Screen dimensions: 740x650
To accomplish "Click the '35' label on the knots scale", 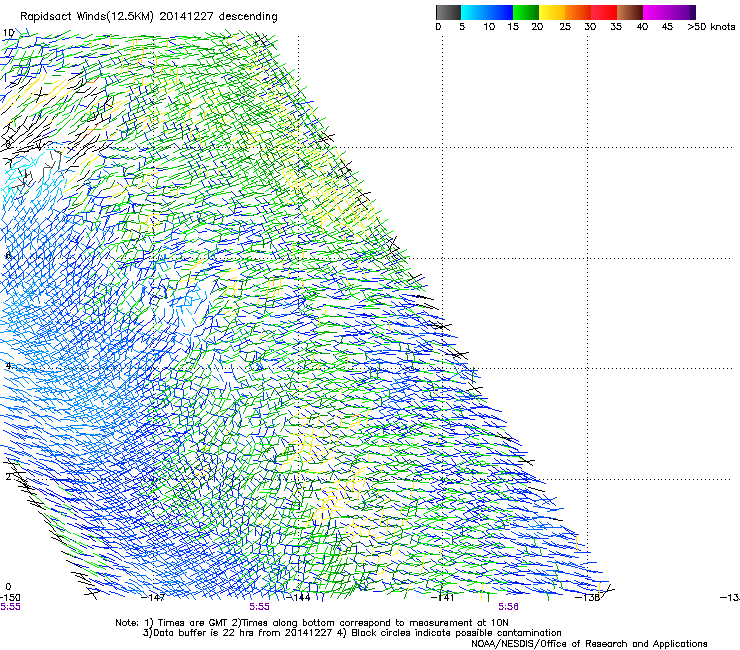I will click(616, 27).
